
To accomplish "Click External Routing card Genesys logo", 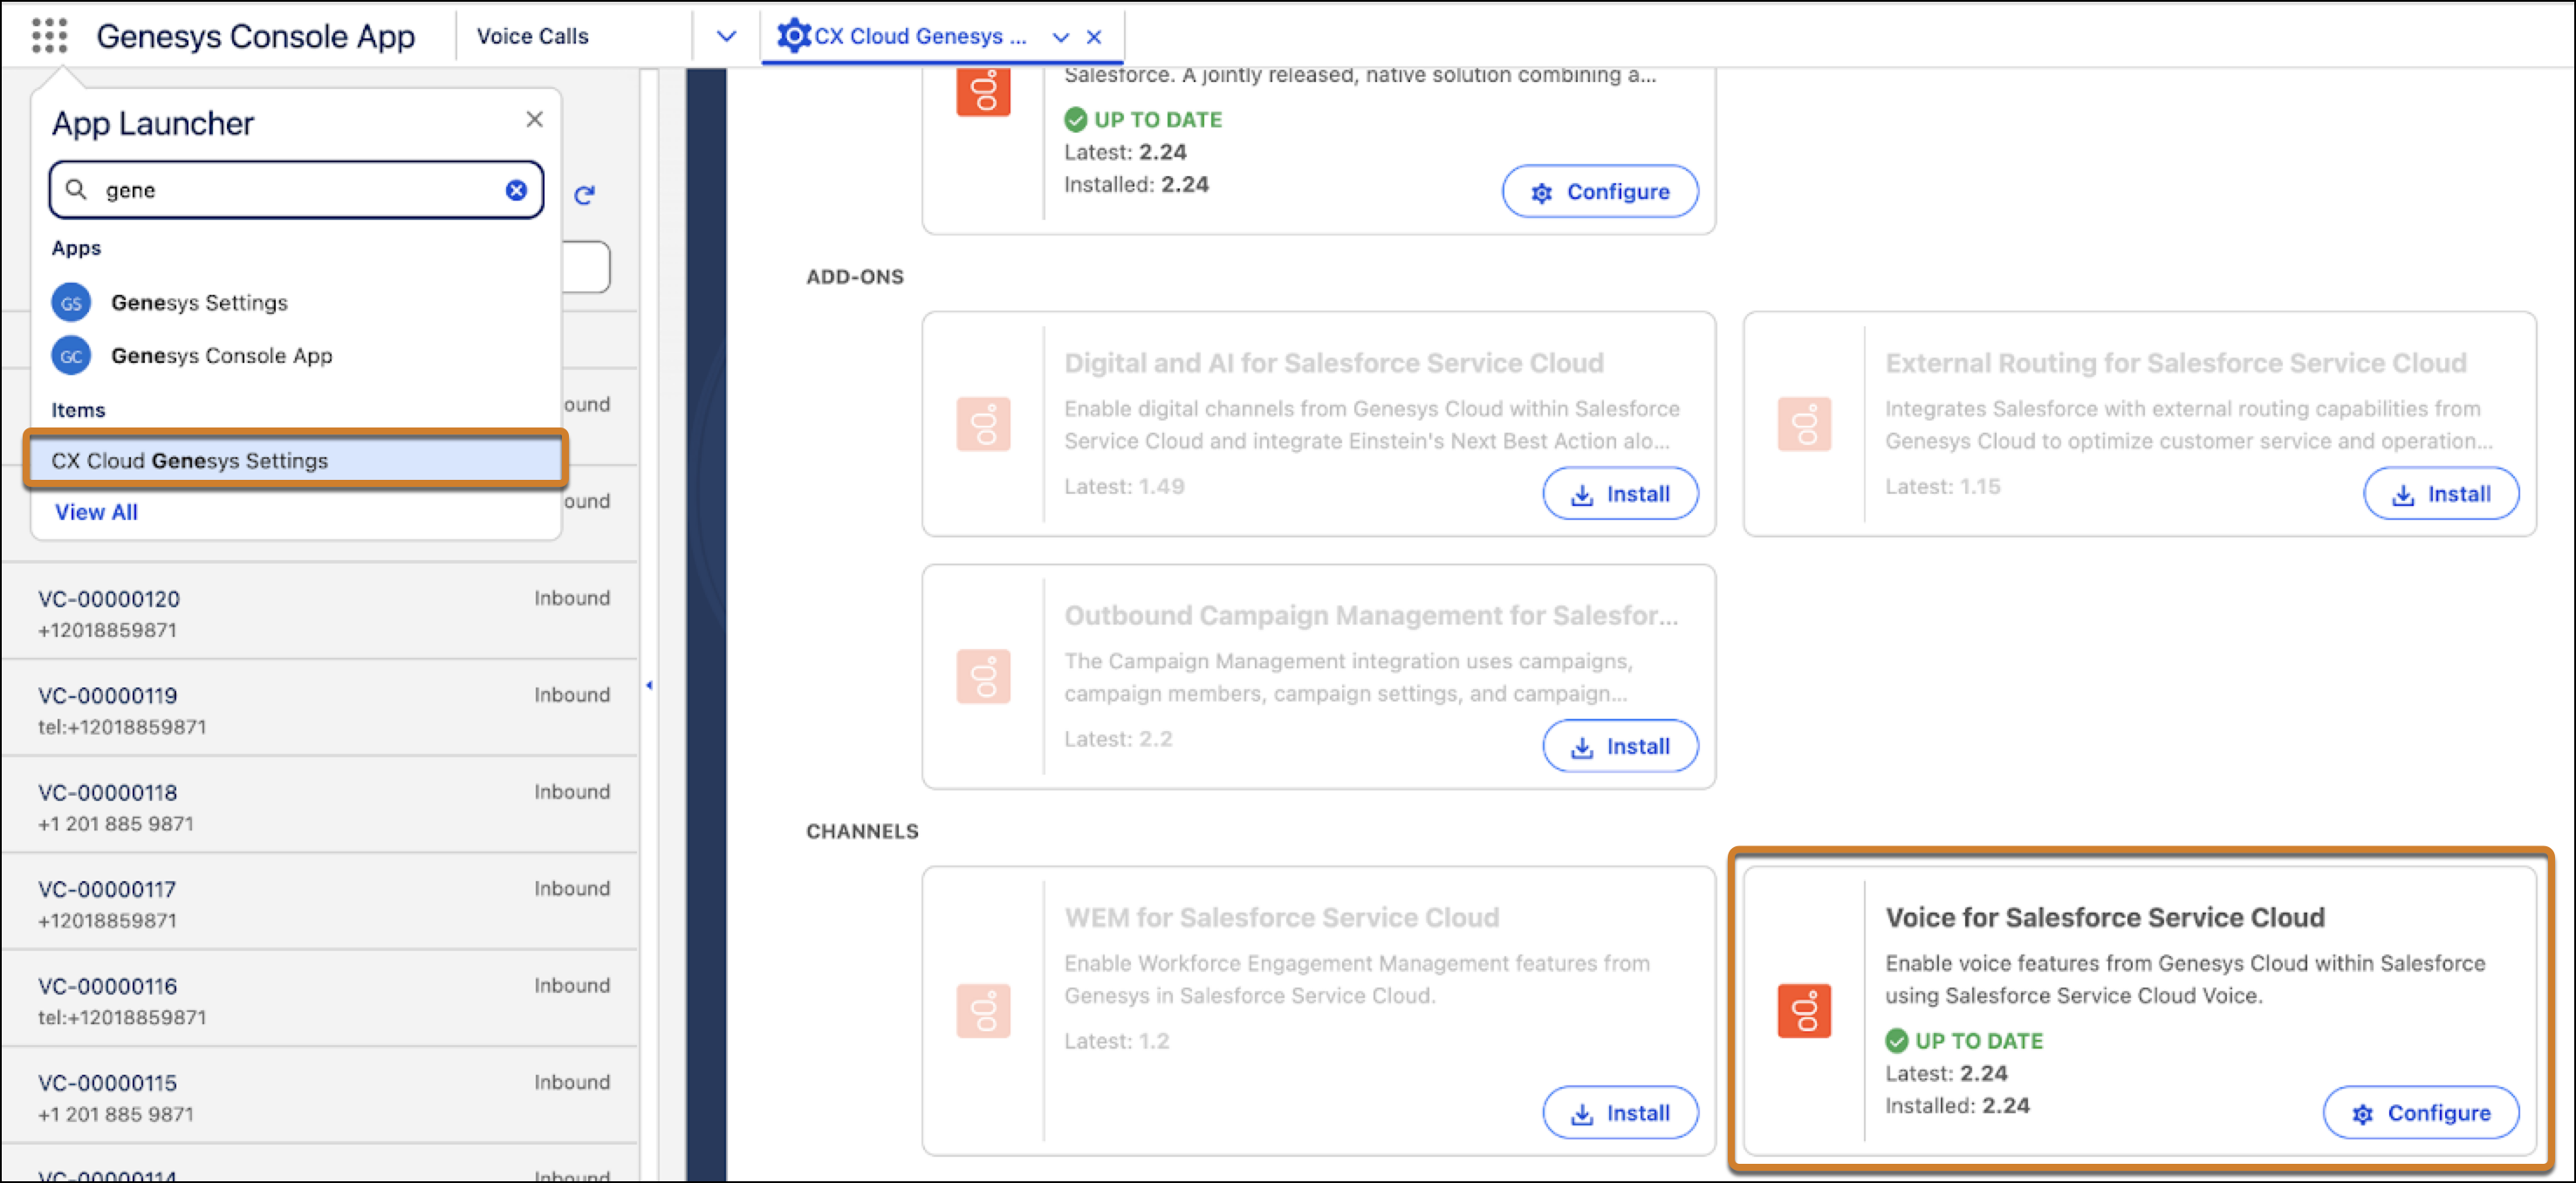I will coord(1804,424).
